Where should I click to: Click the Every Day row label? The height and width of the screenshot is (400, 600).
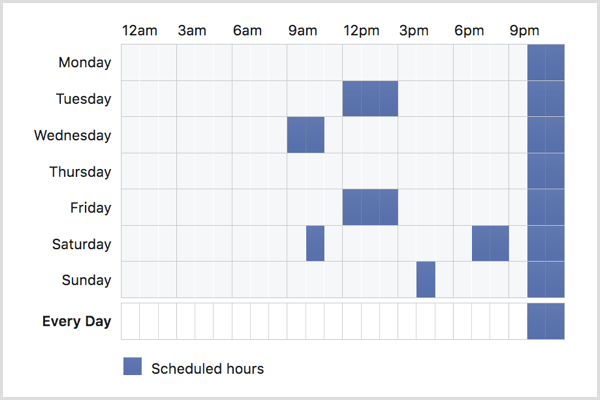pos(76,322)
